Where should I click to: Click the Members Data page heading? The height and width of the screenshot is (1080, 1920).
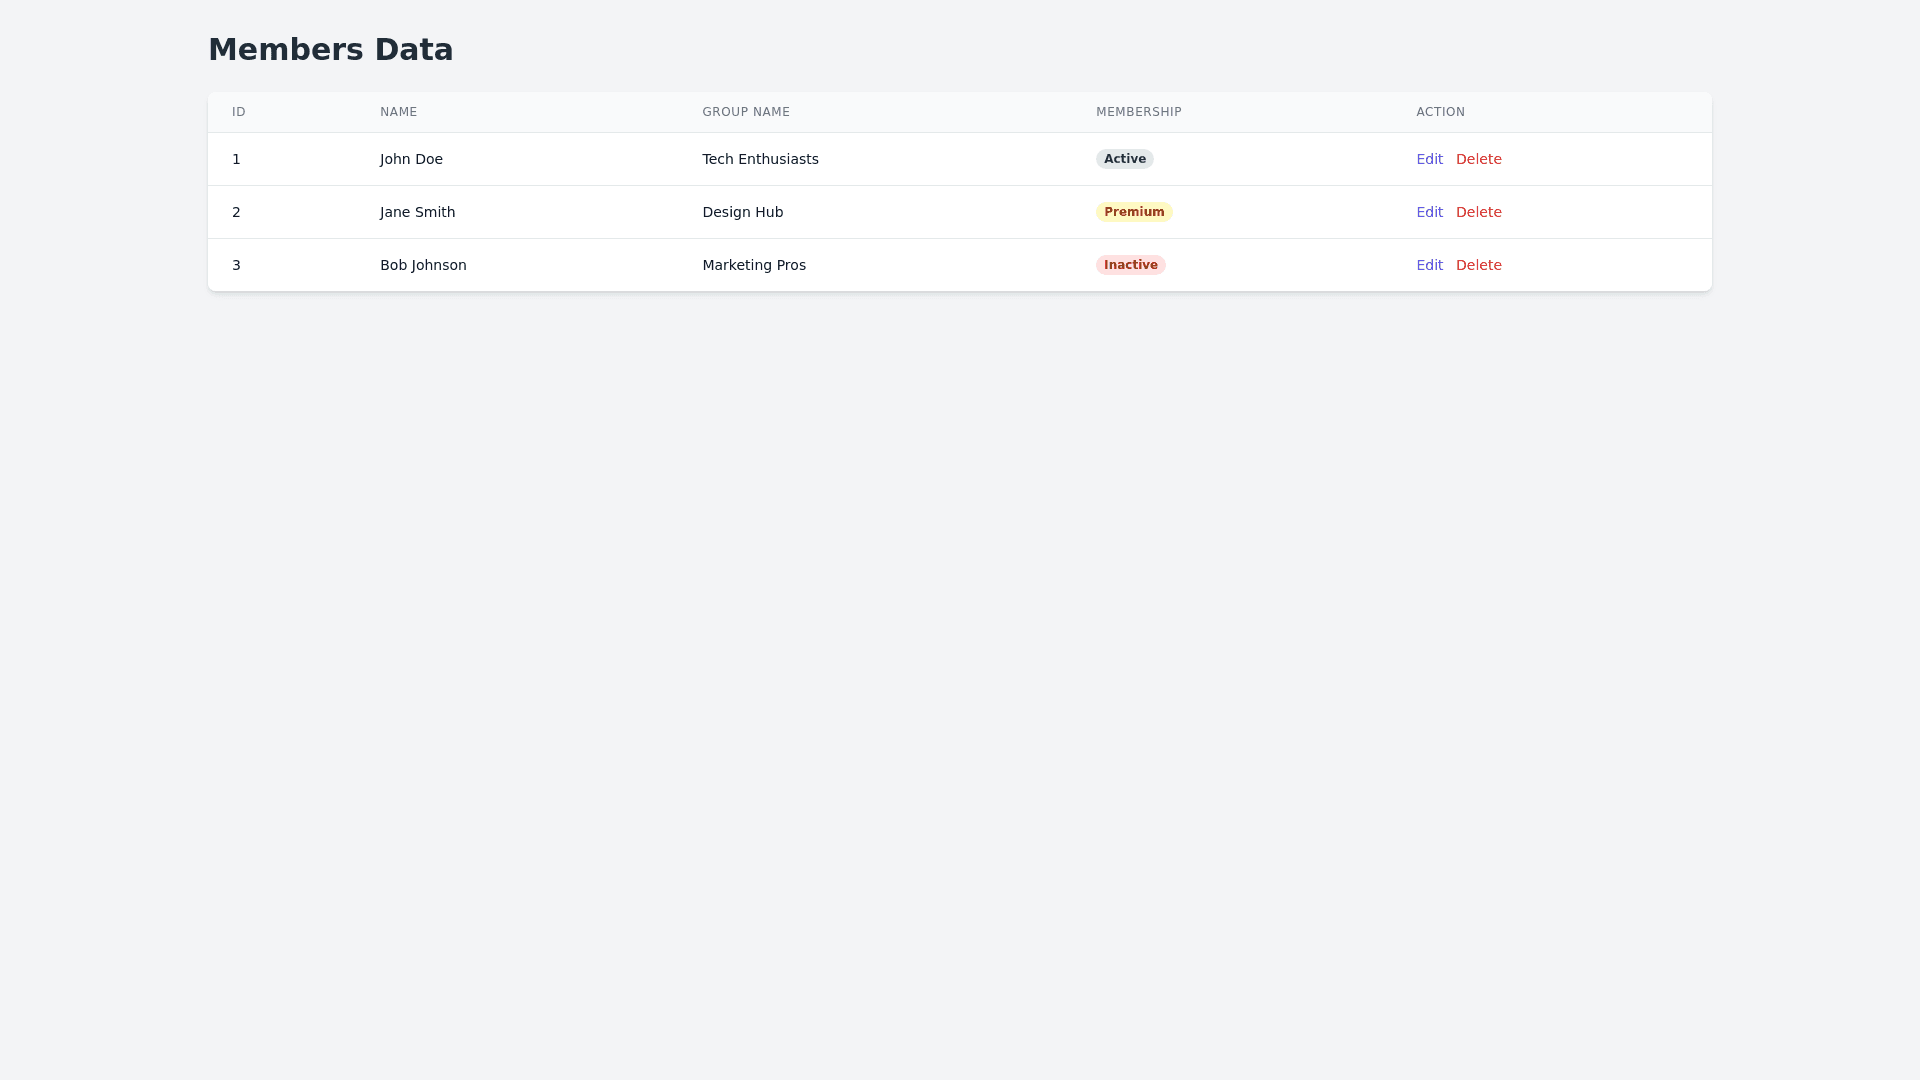coord(330,50)
